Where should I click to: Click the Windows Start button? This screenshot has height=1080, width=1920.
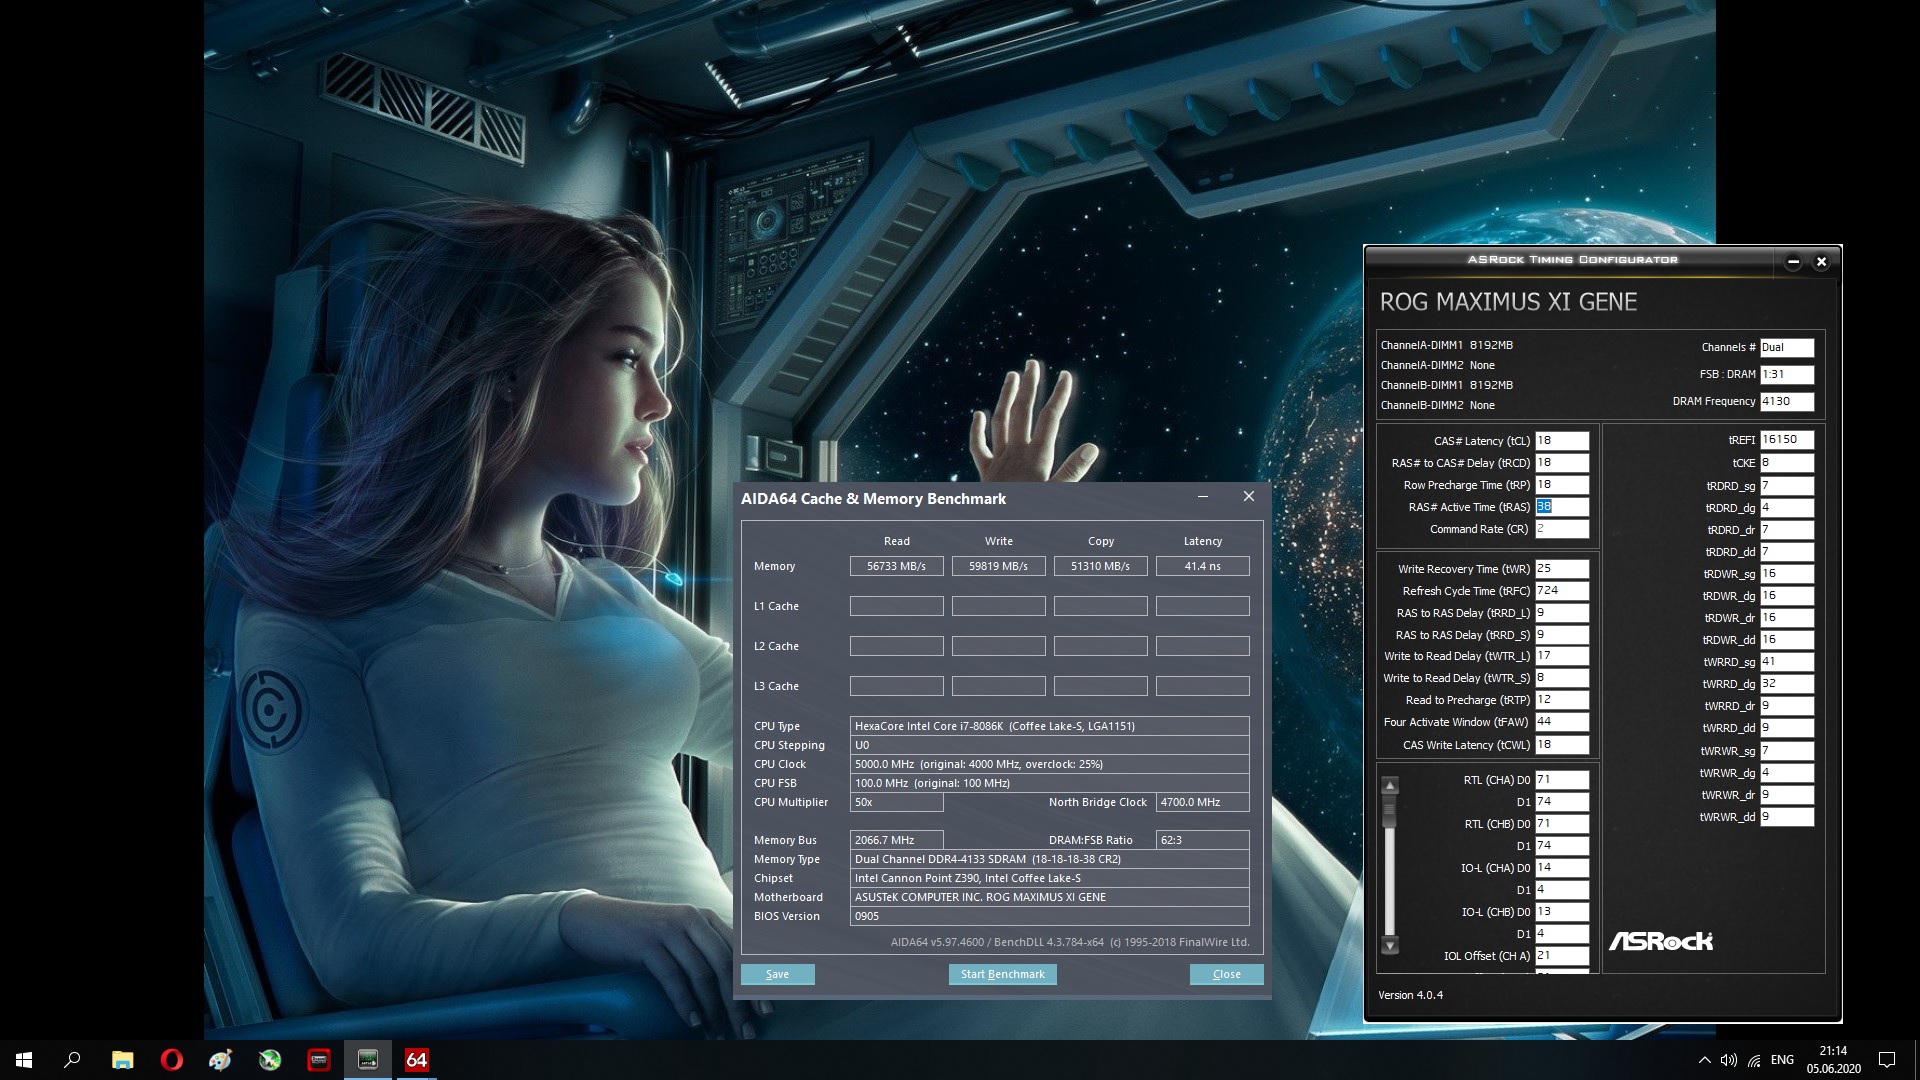(24, 1060)
